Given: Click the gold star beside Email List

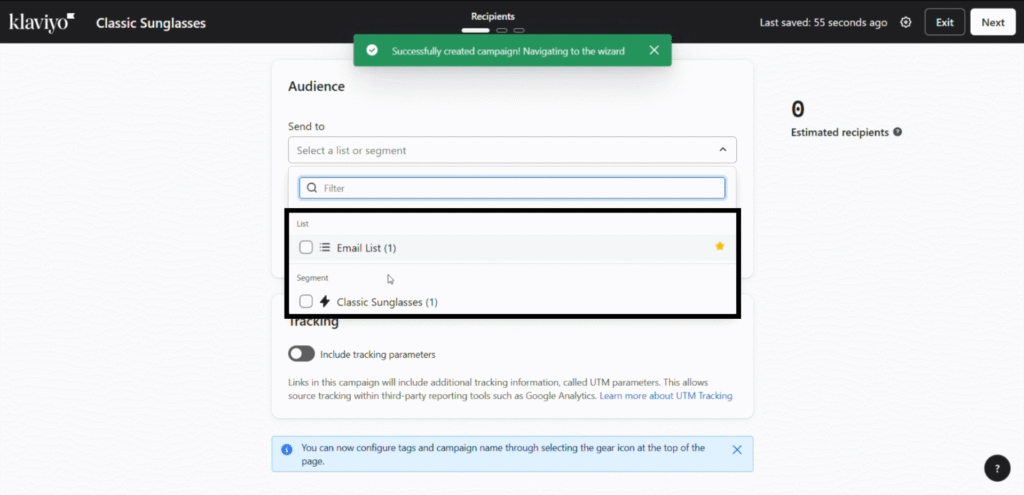Looking at the screenshot, I should (x=720, y=247).
